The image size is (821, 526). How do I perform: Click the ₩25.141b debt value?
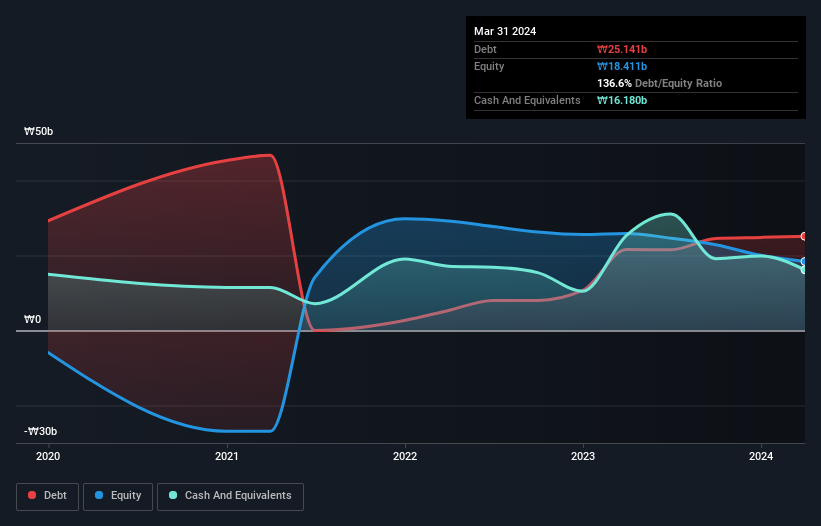pos(622,49)
